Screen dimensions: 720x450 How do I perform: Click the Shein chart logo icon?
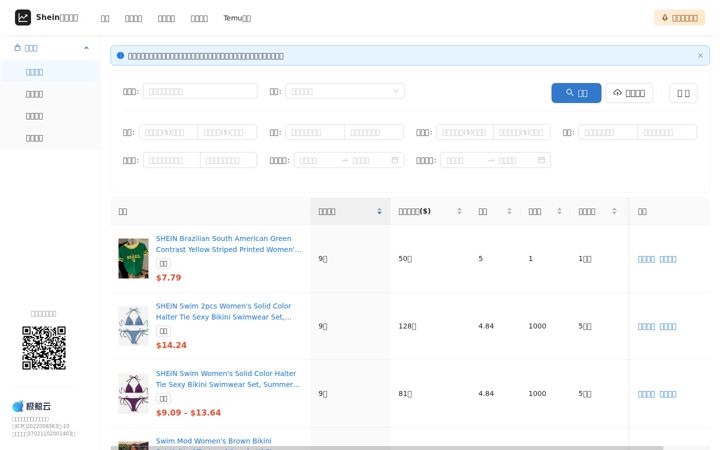tap(22, 17)
